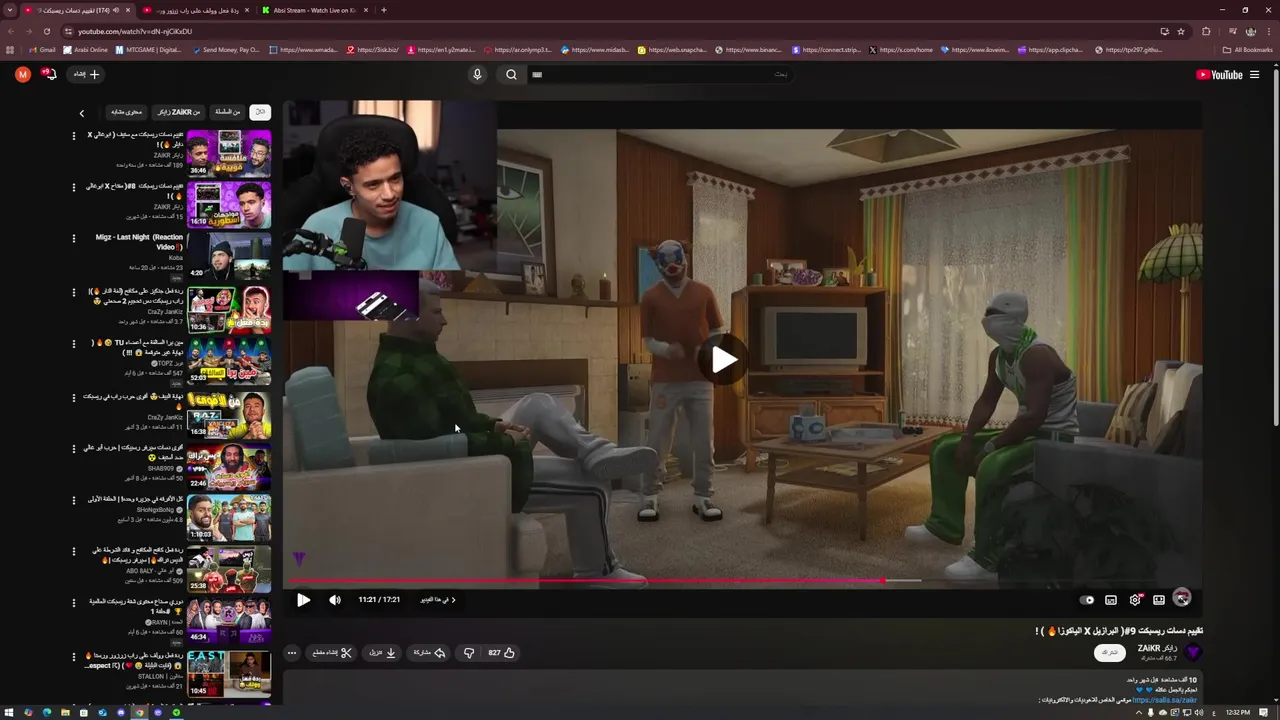Open the salla.sa/zaikr description link
The width and height of the screenshot is (1280, 720).
1165,700
